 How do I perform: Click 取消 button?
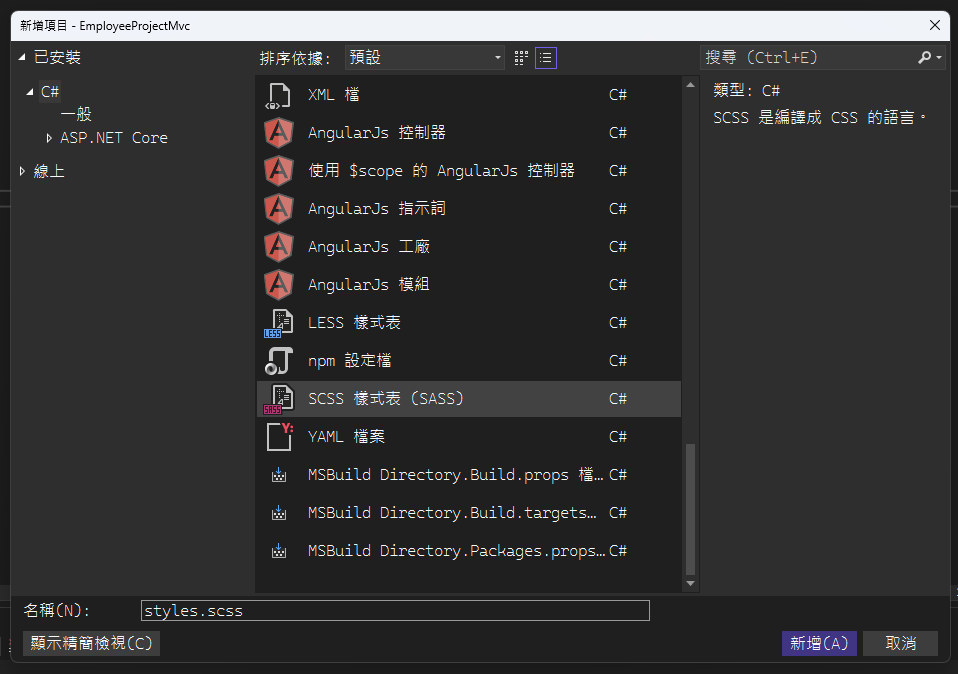click(x=900, y=643)
